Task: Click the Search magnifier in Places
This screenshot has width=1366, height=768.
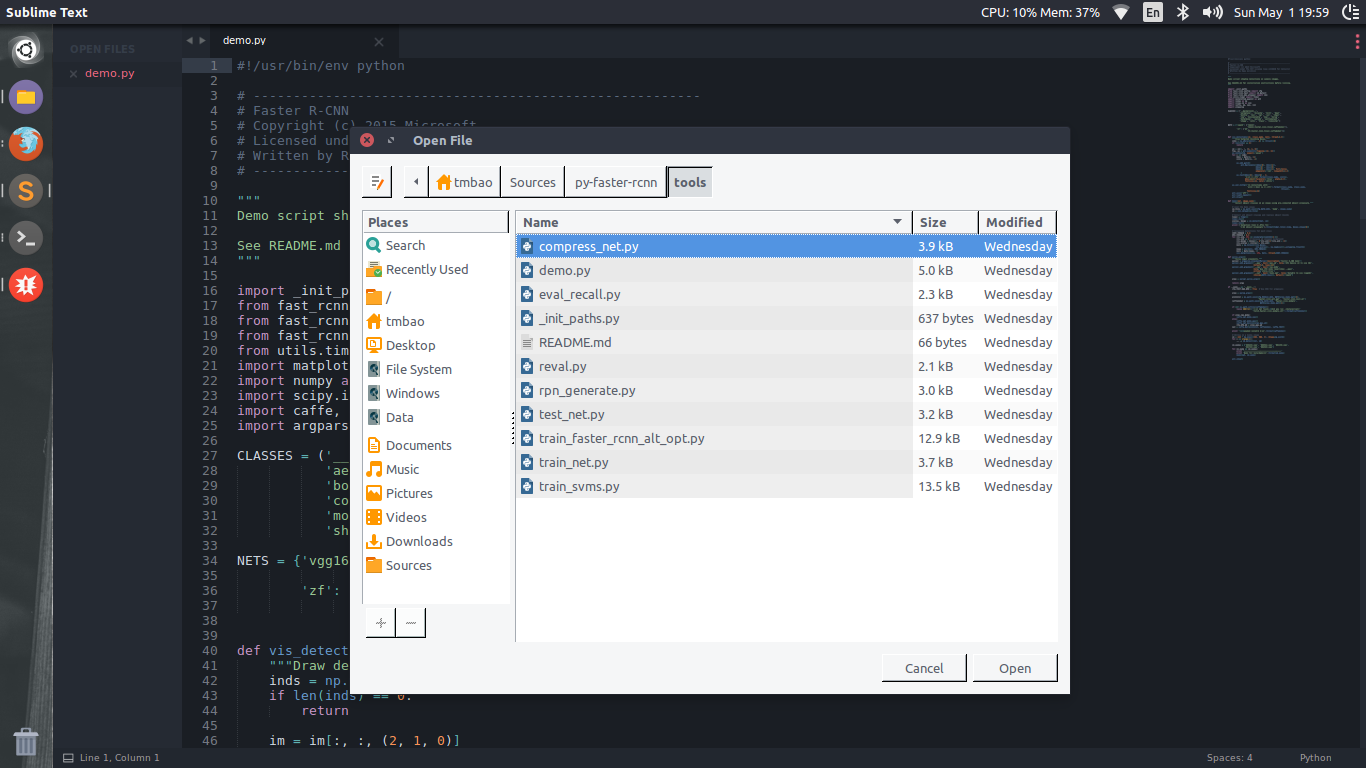Action: point(374,245)
